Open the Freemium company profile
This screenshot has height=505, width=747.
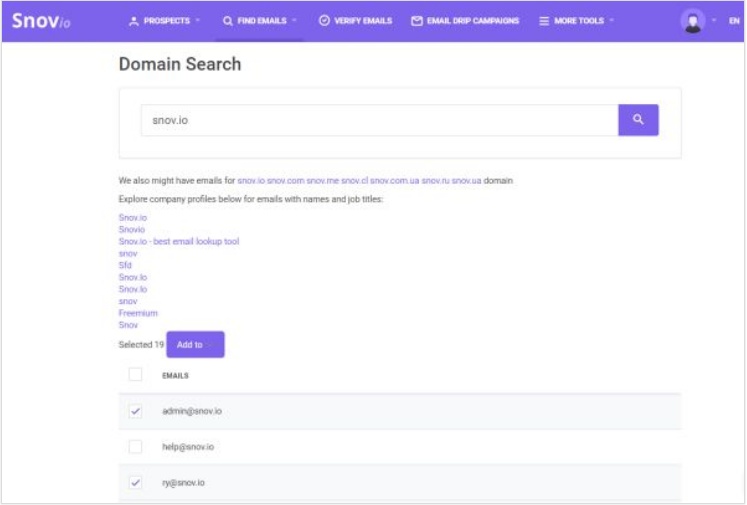pos(138,313)
